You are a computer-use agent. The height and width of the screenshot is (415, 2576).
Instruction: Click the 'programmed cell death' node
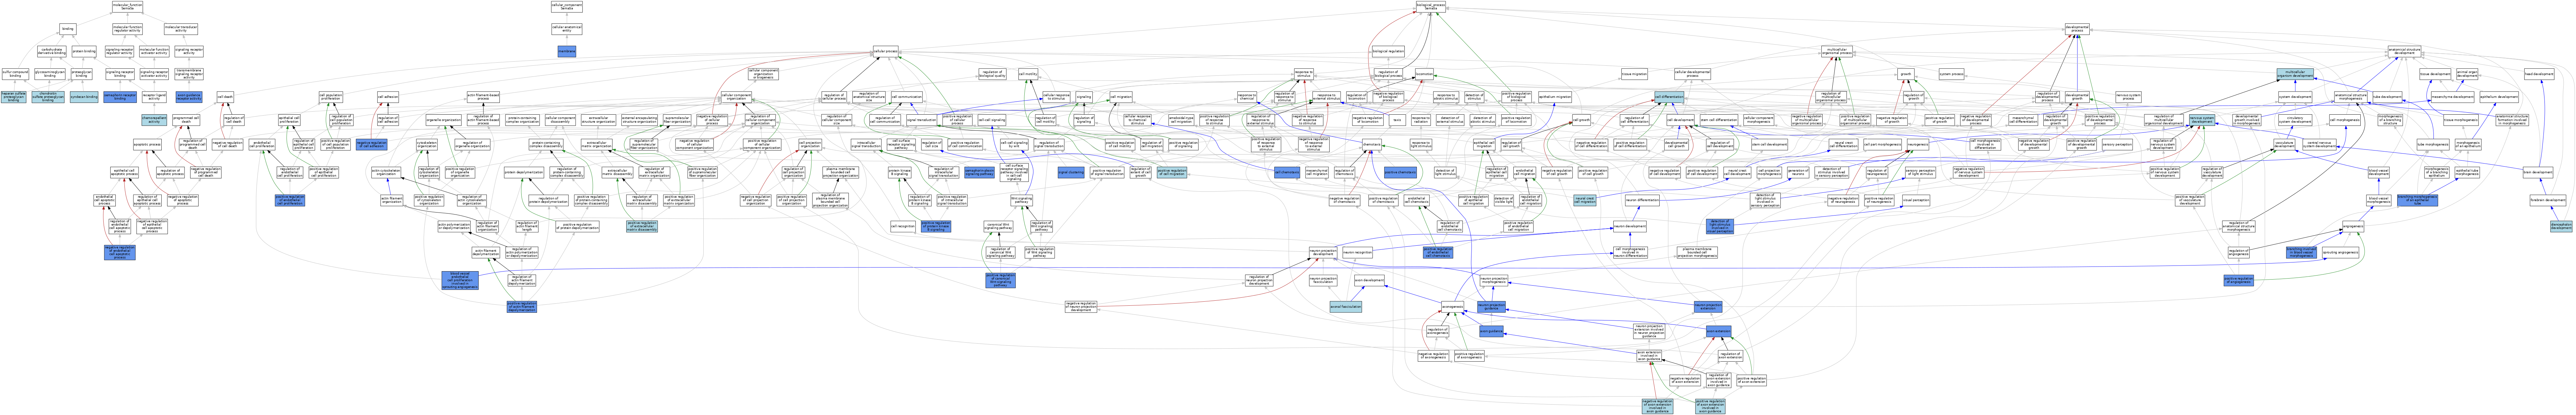(x=186, y=120)
